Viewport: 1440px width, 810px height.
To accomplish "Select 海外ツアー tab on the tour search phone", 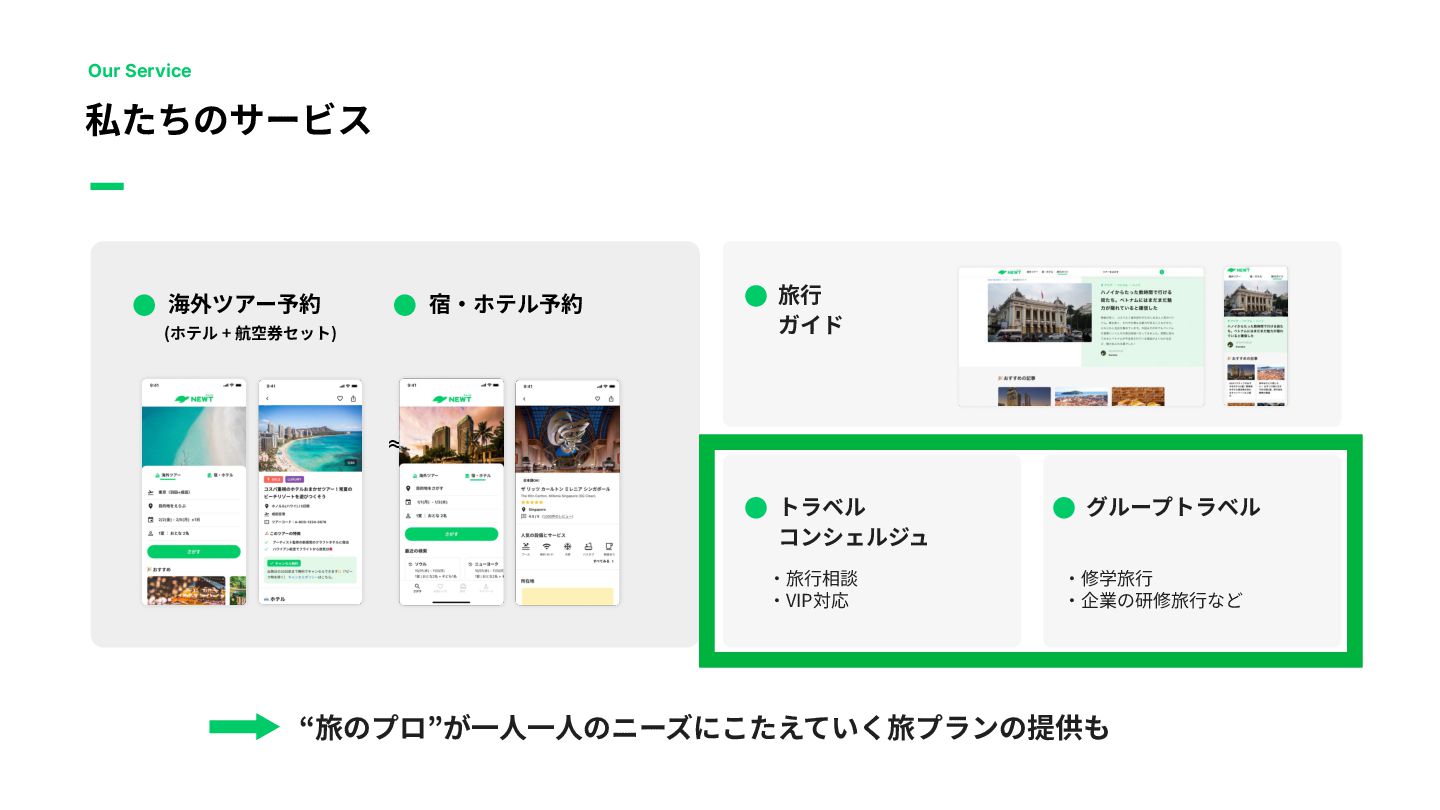I will click(x=168, y=475).
